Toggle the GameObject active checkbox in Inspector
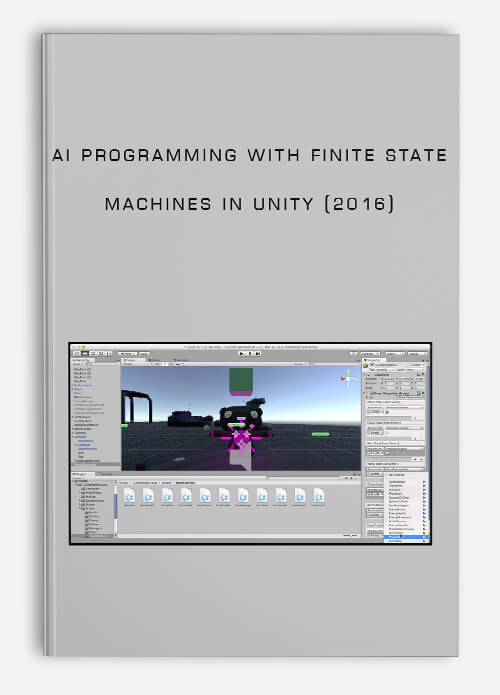 click(x=371, y=364)
